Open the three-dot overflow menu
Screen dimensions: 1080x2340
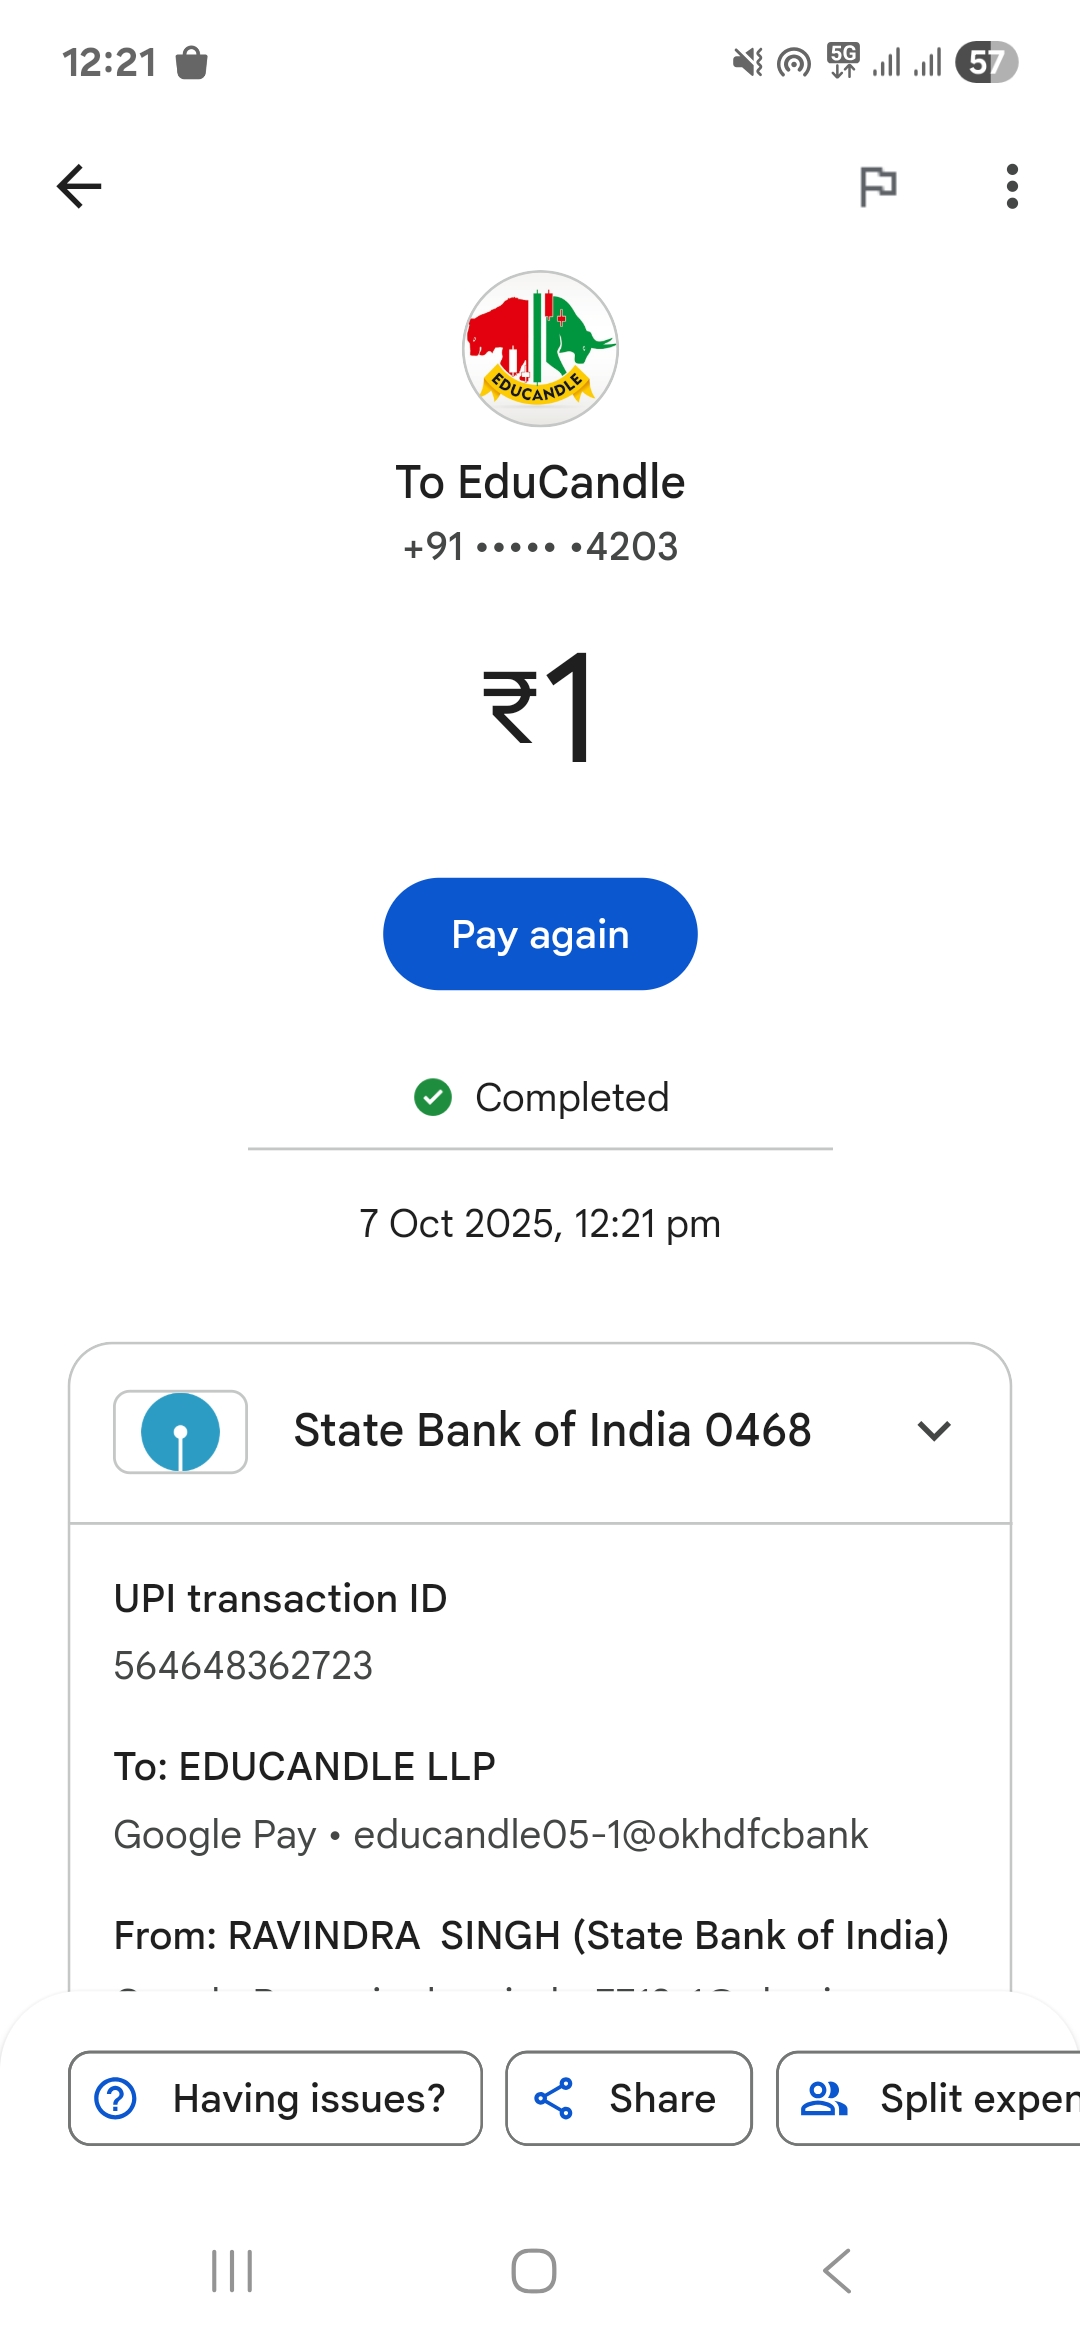tap(1012, 186)
